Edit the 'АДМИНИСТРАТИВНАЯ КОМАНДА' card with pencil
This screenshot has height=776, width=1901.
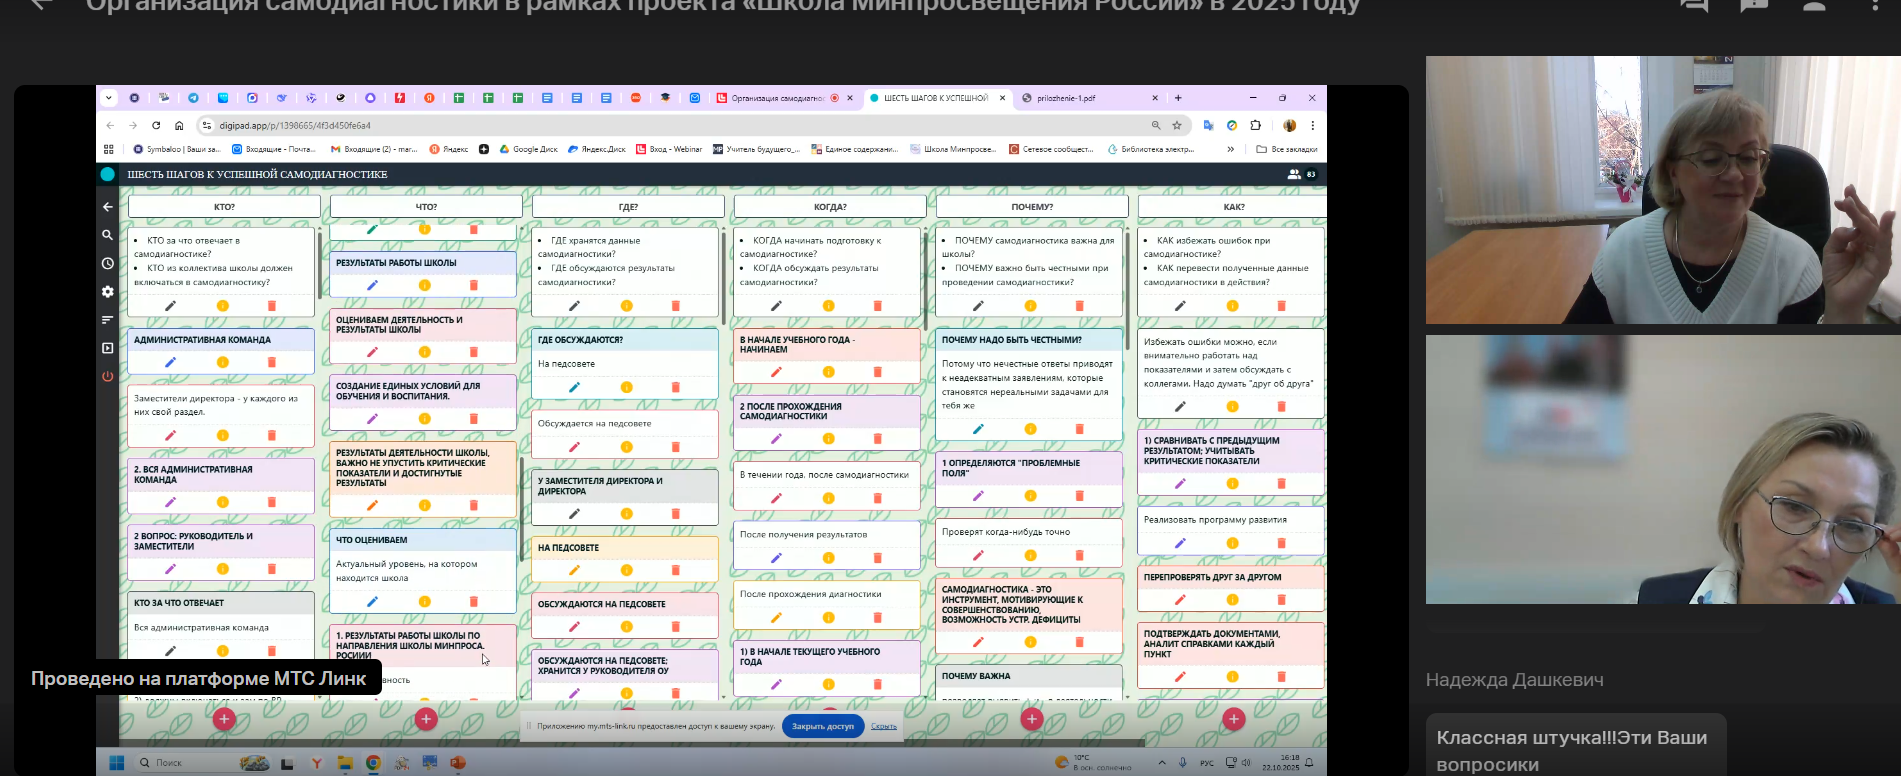point(170,362)
